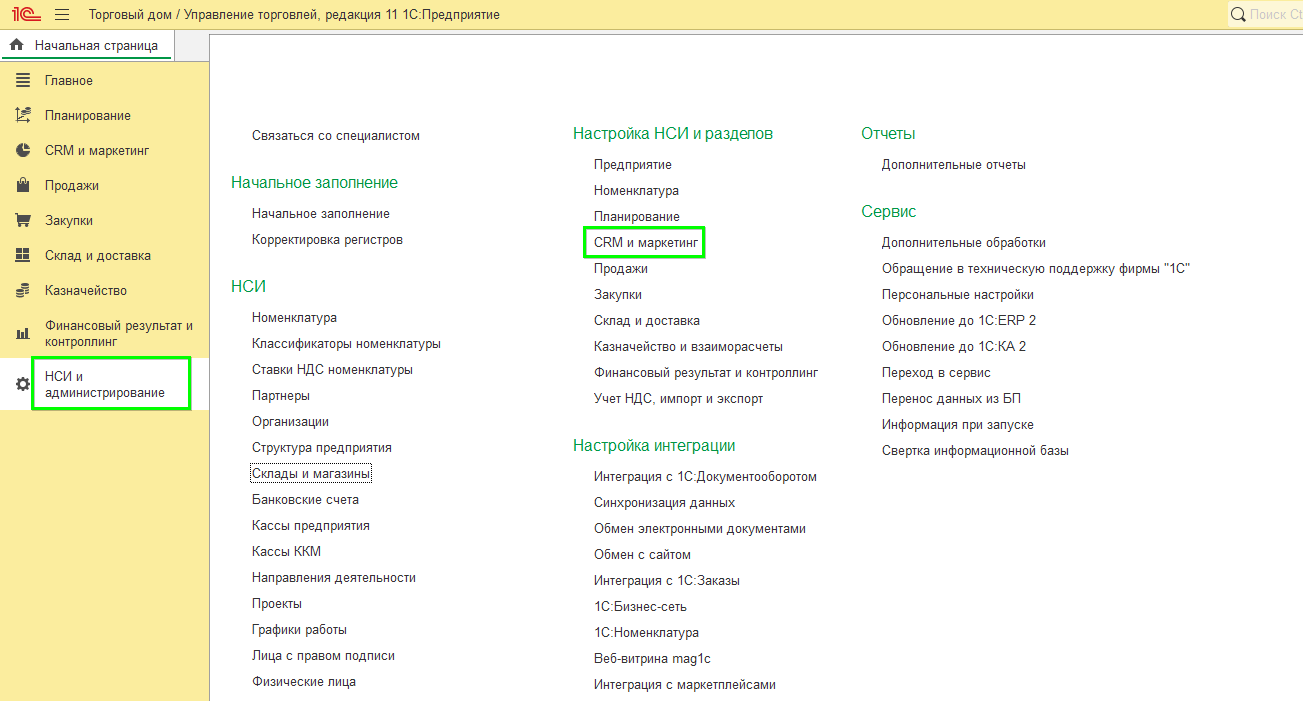Open Персональные настройки
Image resolution: width=1303 pixels, height=701 pixels.
pyautogui.click(x=958, y=294)
